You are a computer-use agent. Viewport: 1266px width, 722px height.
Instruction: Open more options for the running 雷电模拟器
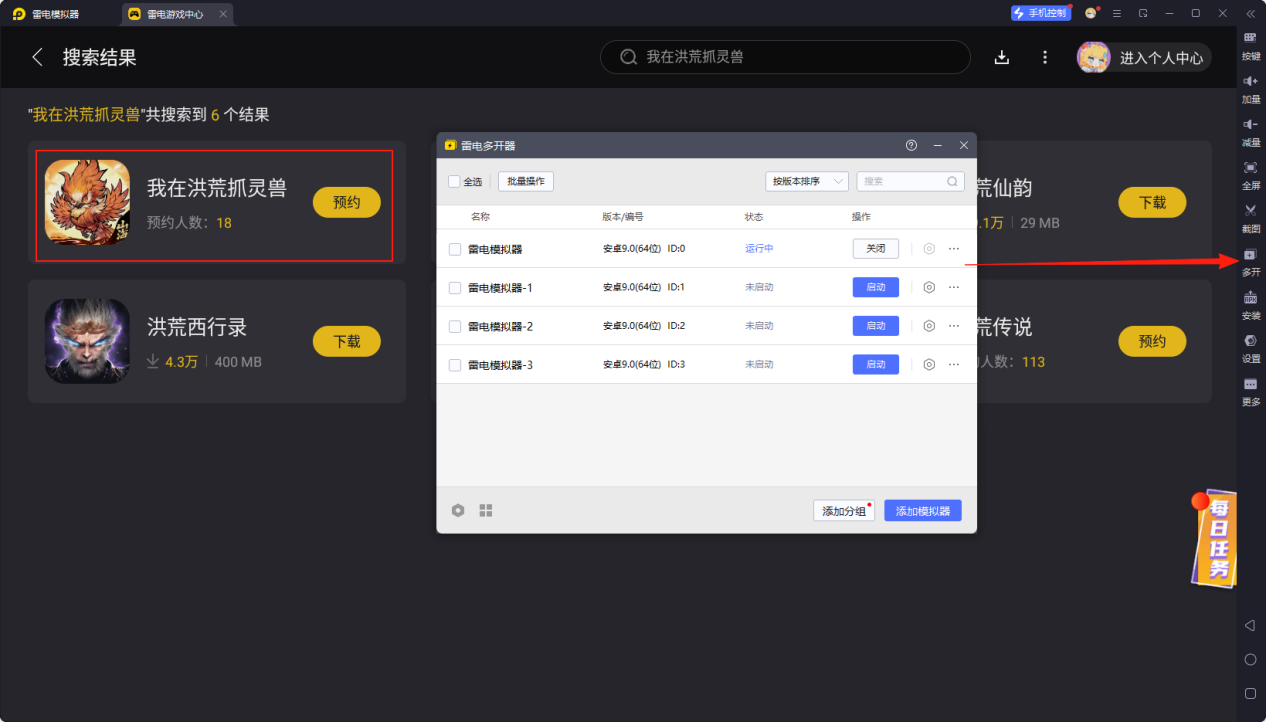click(954, 249)
